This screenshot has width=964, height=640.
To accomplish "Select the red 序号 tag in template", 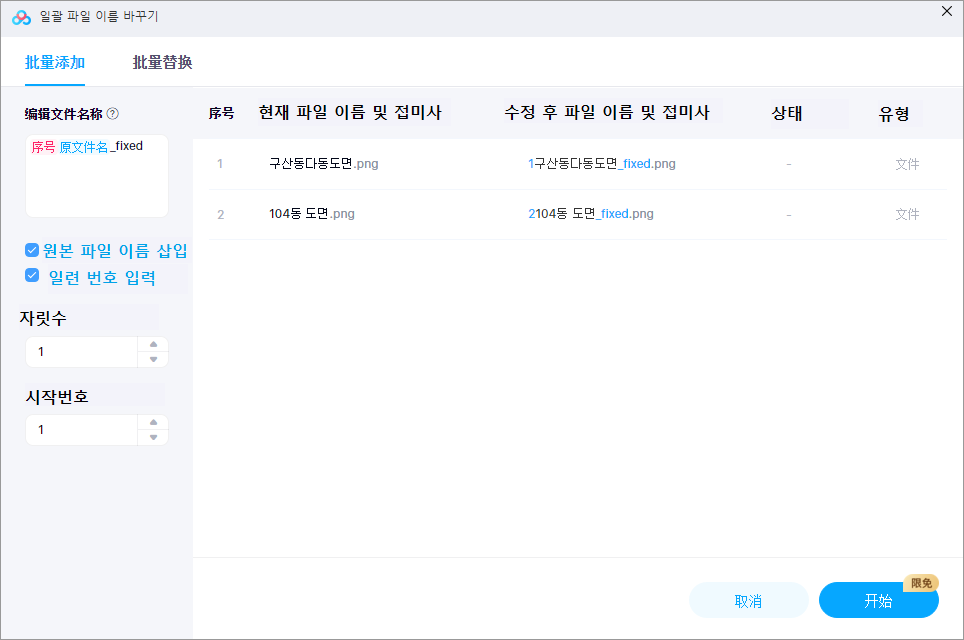I will click(43, 147).
